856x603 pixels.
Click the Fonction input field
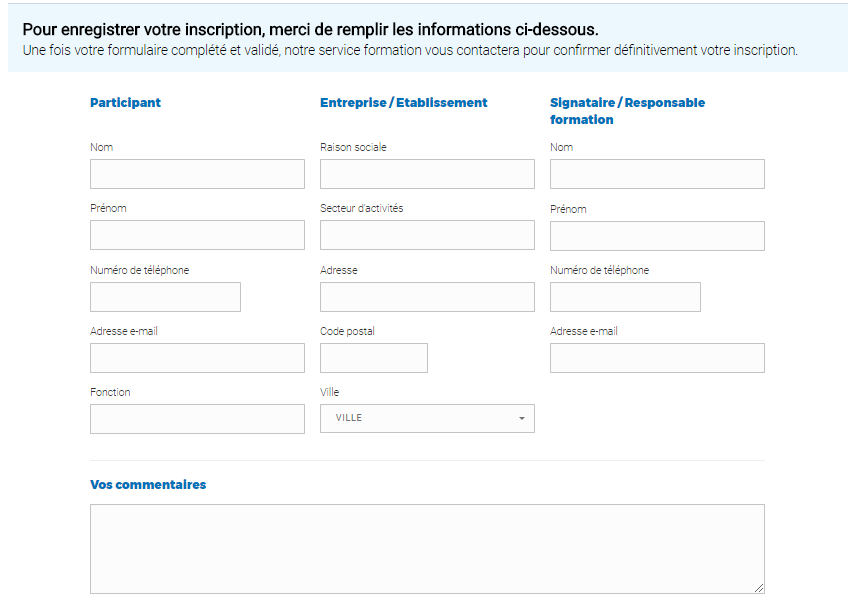click(x=197, y=419)
